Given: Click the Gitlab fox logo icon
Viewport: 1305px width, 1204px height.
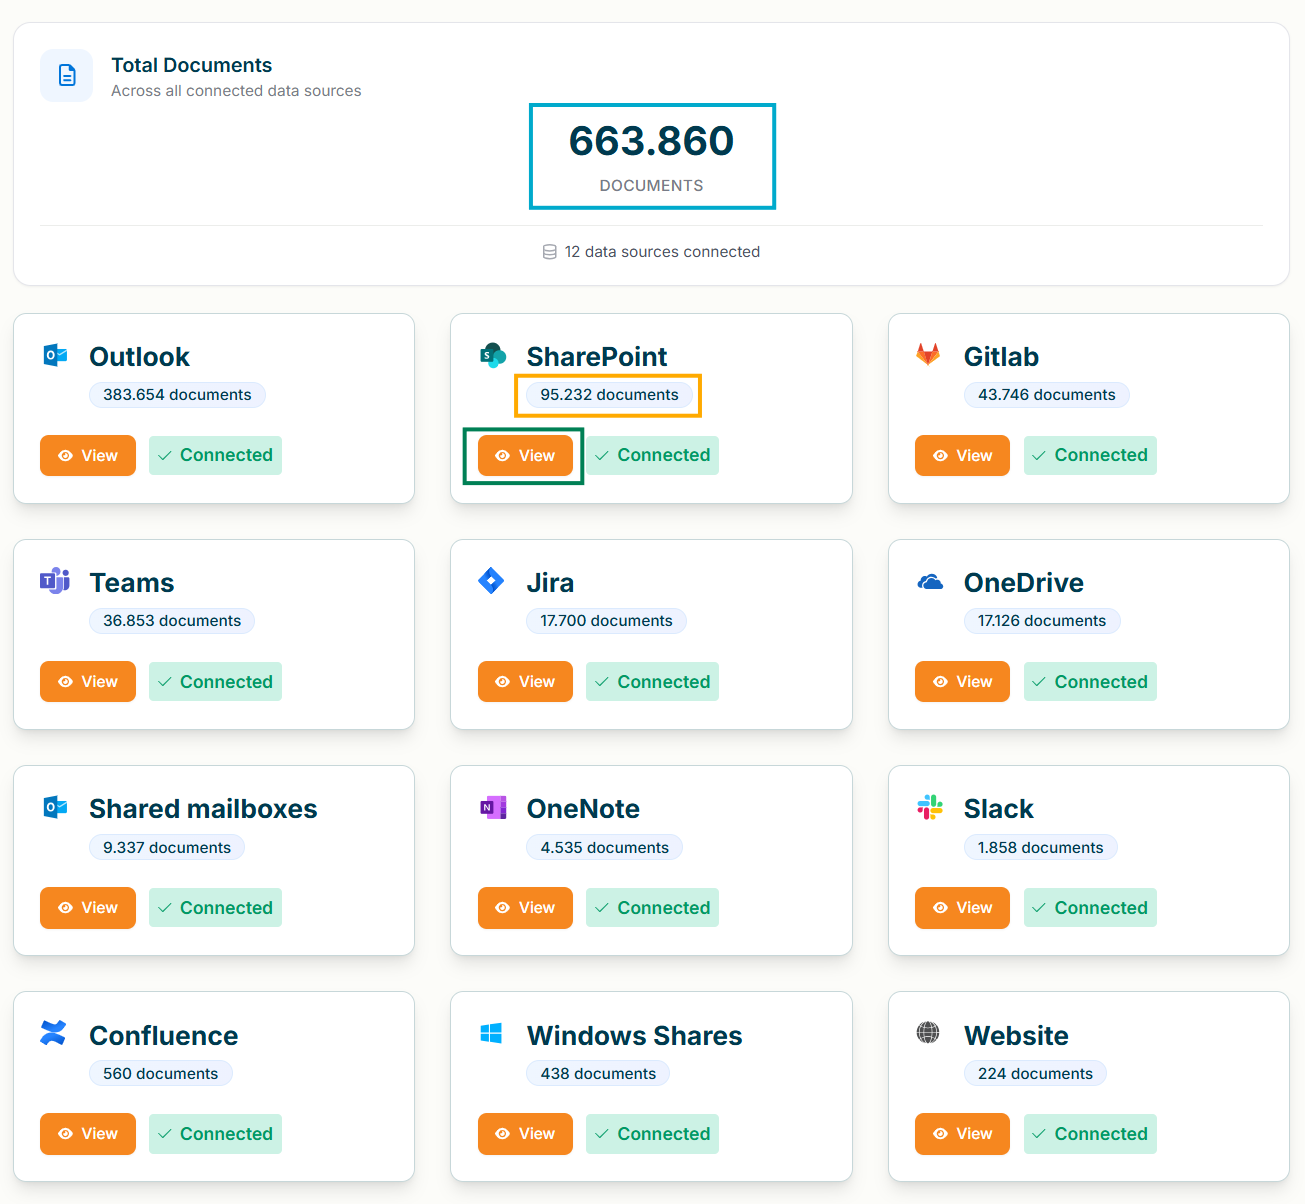Looking at the screenshot, I should 928,354.
